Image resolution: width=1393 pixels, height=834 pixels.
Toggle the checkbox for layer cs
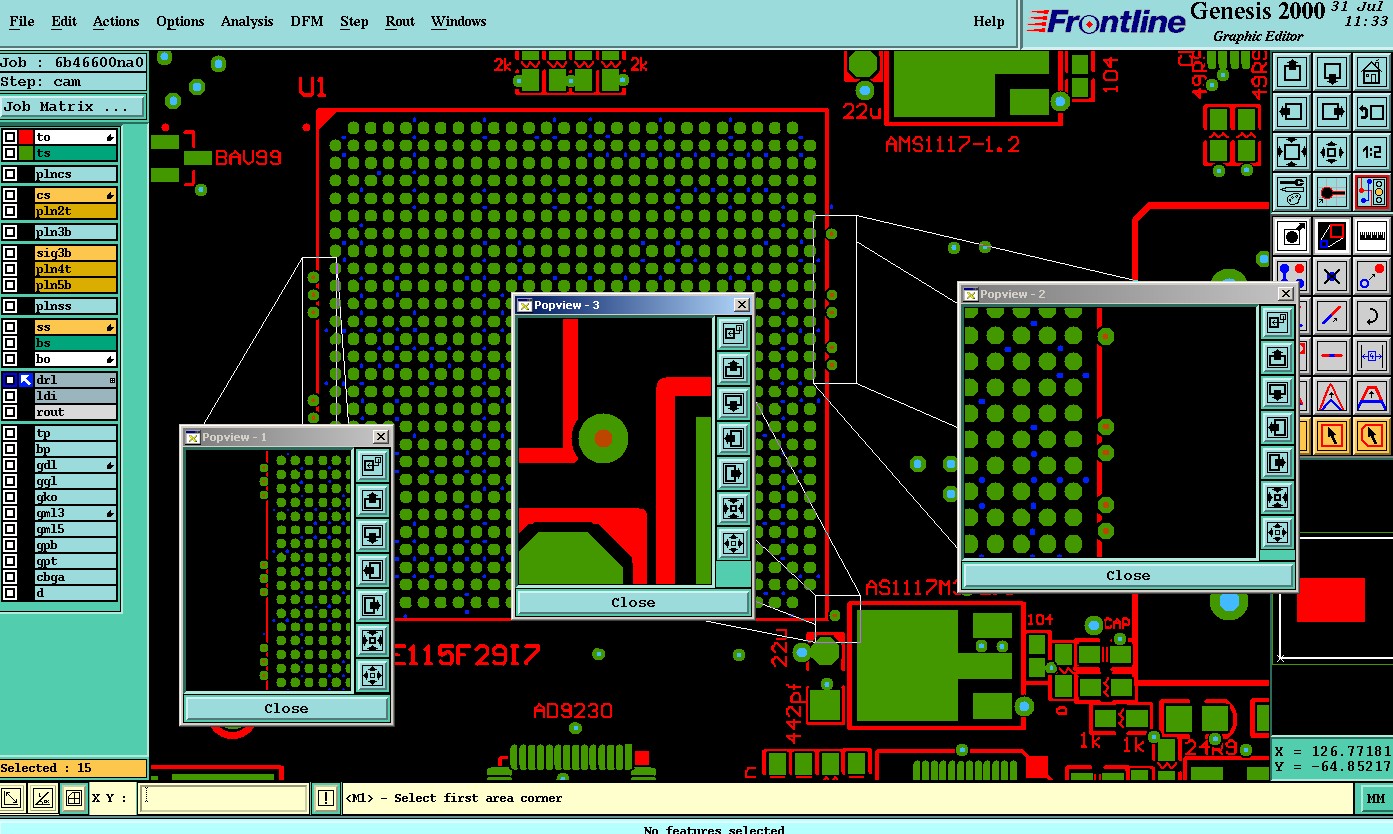(10, 195)
